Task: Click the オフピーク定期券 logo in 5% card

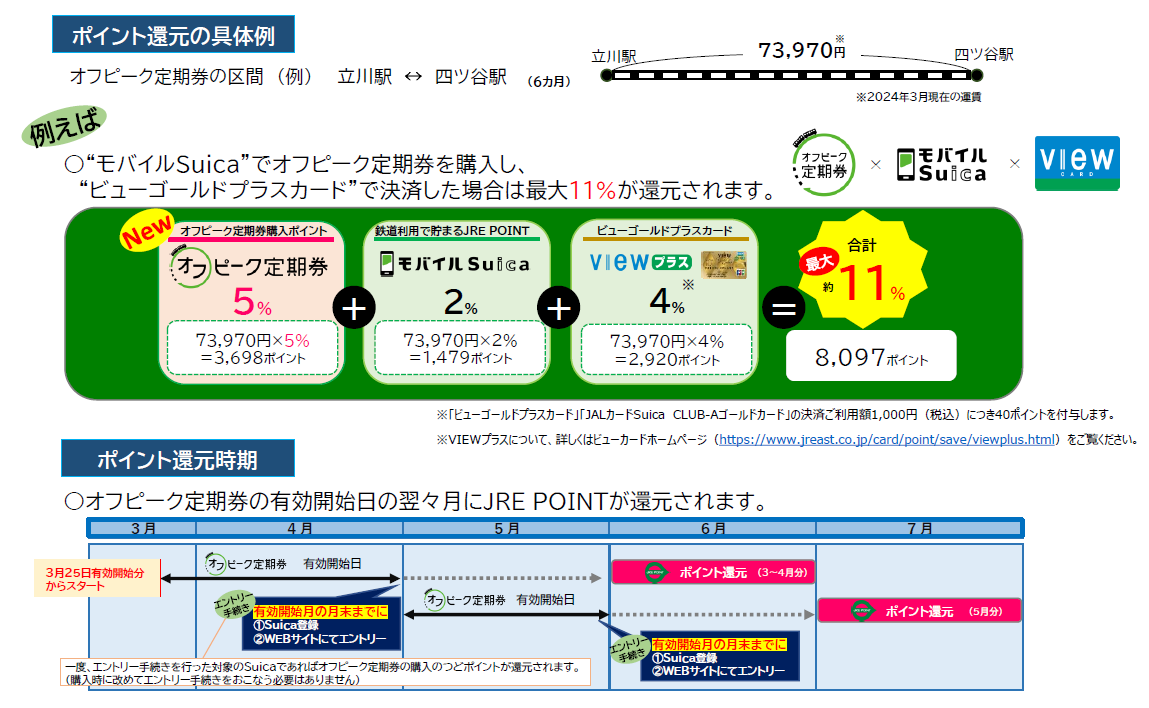Action: 249,267
